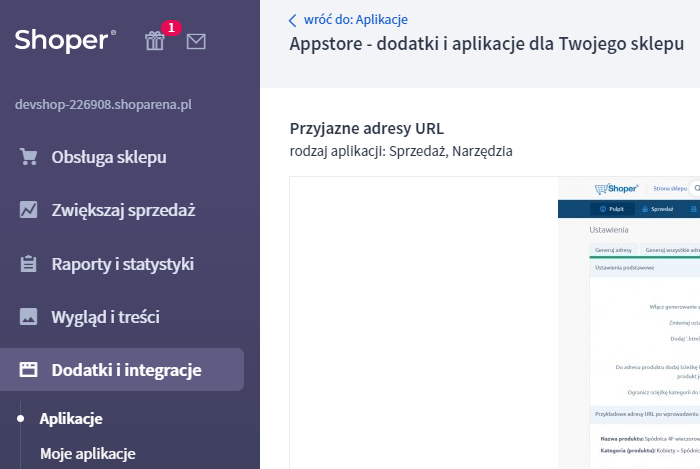Open the gift notifications icon
This screenshot has height=469, width=700.
click(155, 41)
